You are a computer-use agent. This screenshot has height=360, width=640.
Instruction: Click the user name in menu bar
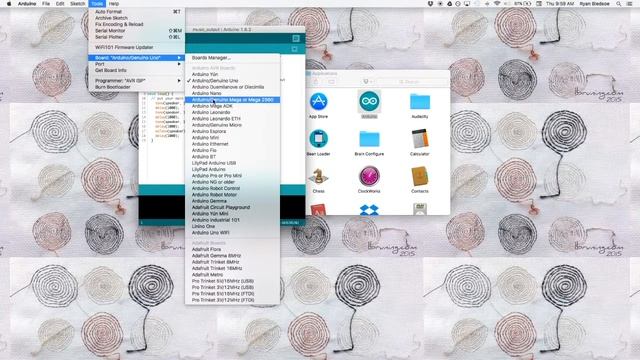coord(594,4)
